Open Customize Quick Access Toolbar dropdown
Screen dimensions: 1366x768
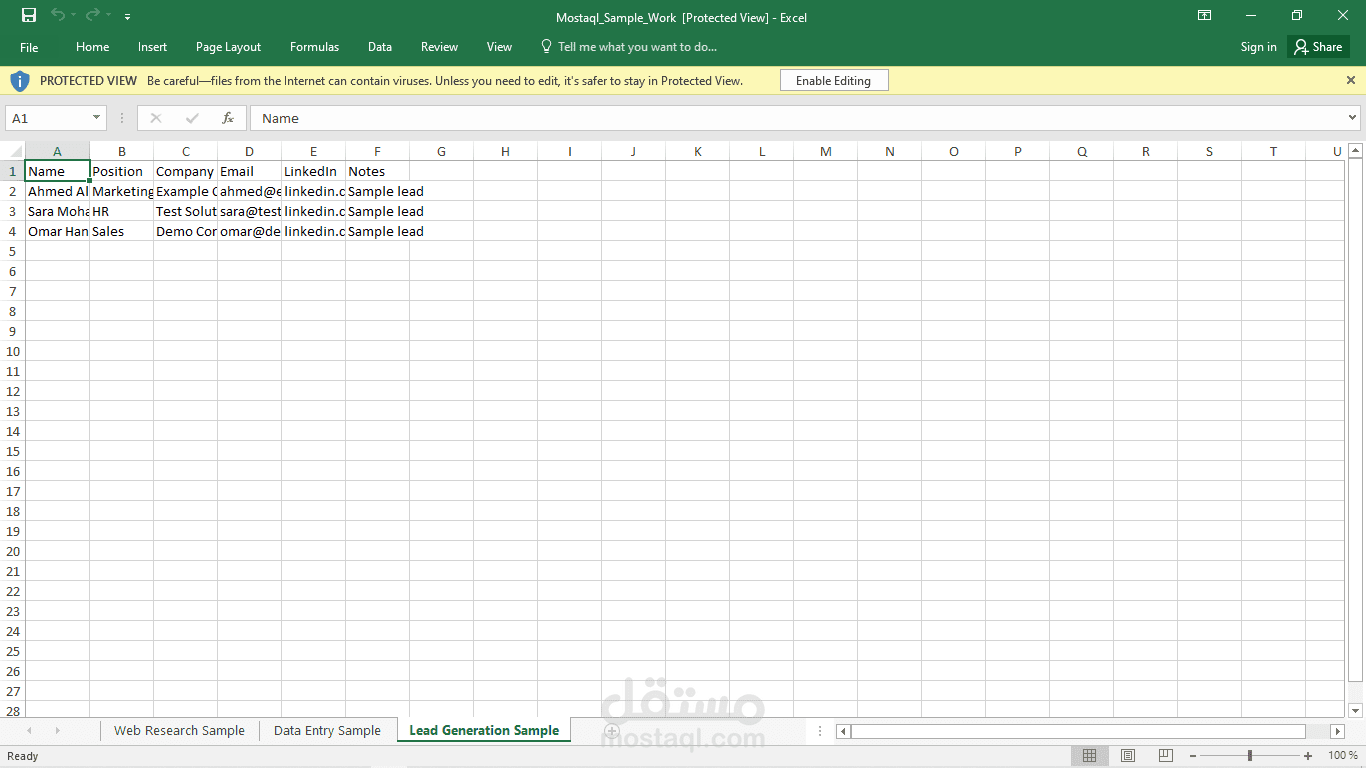[x=127, y=17]
